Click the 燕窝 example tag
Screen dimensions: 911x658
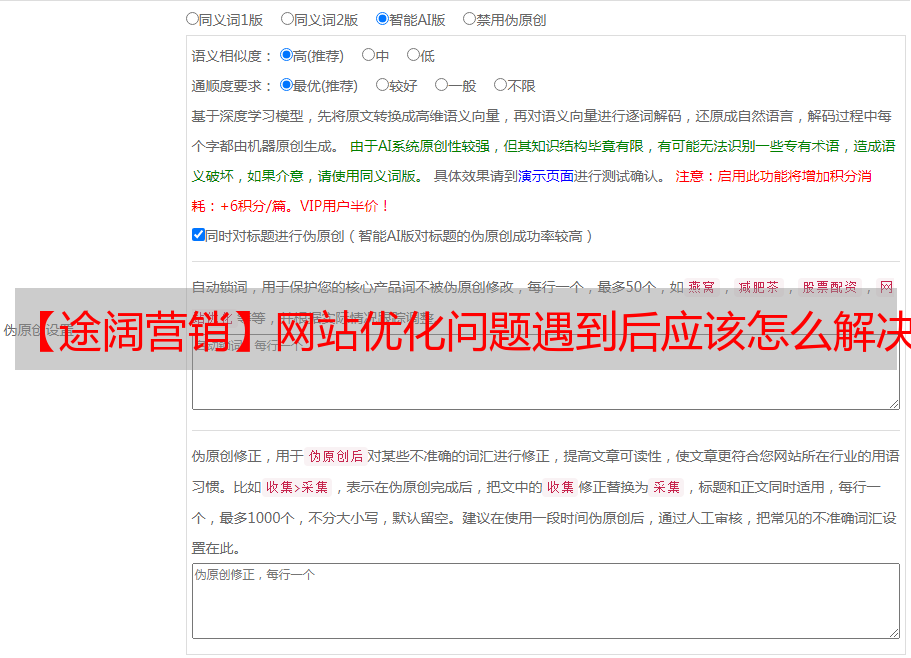click(x=702, y=287)
